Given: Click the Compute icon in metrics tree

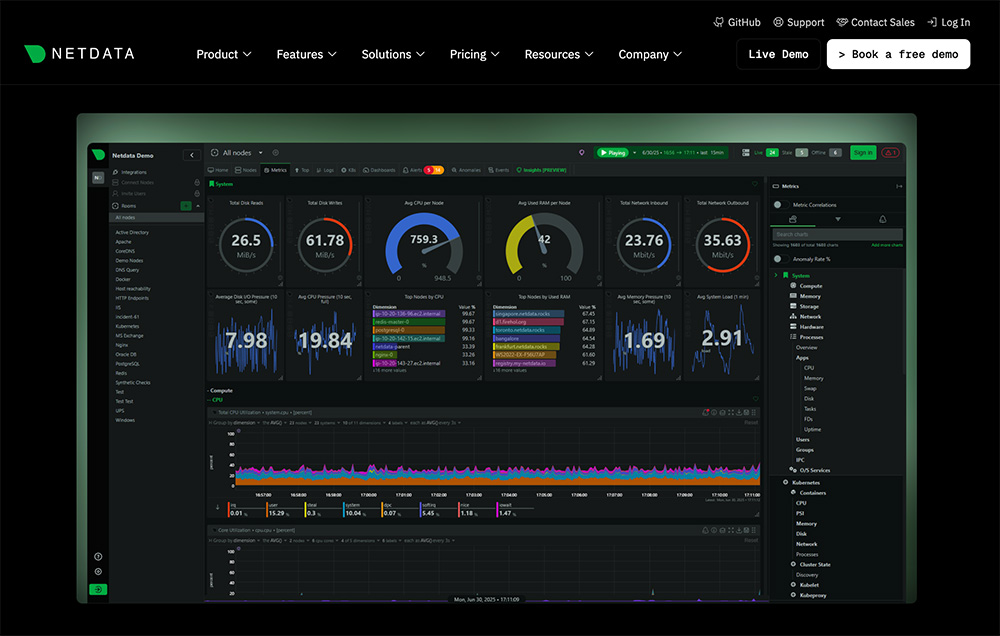Looking at the screenshot, I should [793, 286].
